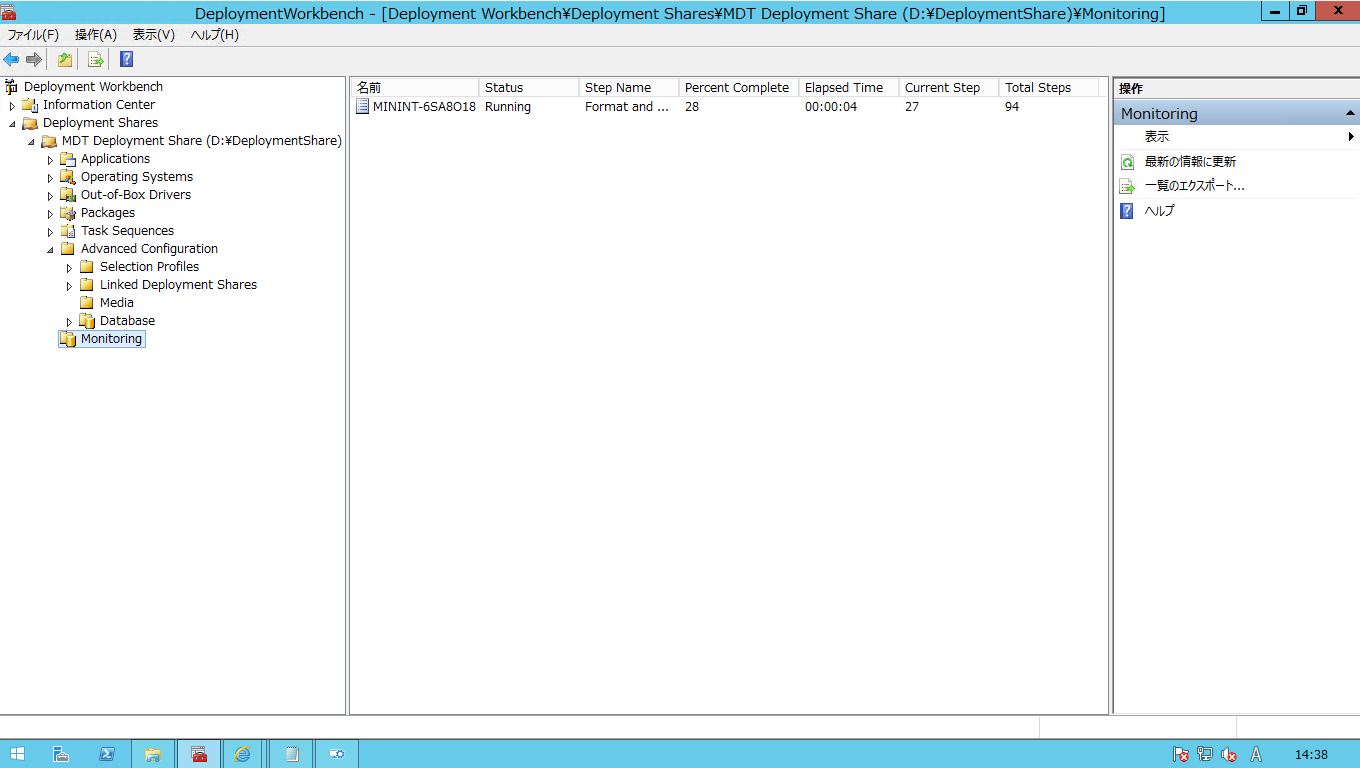Open PowerShell from the taskbar
Viewport: 1360px width, 768px height.
[x=107, y=754]
